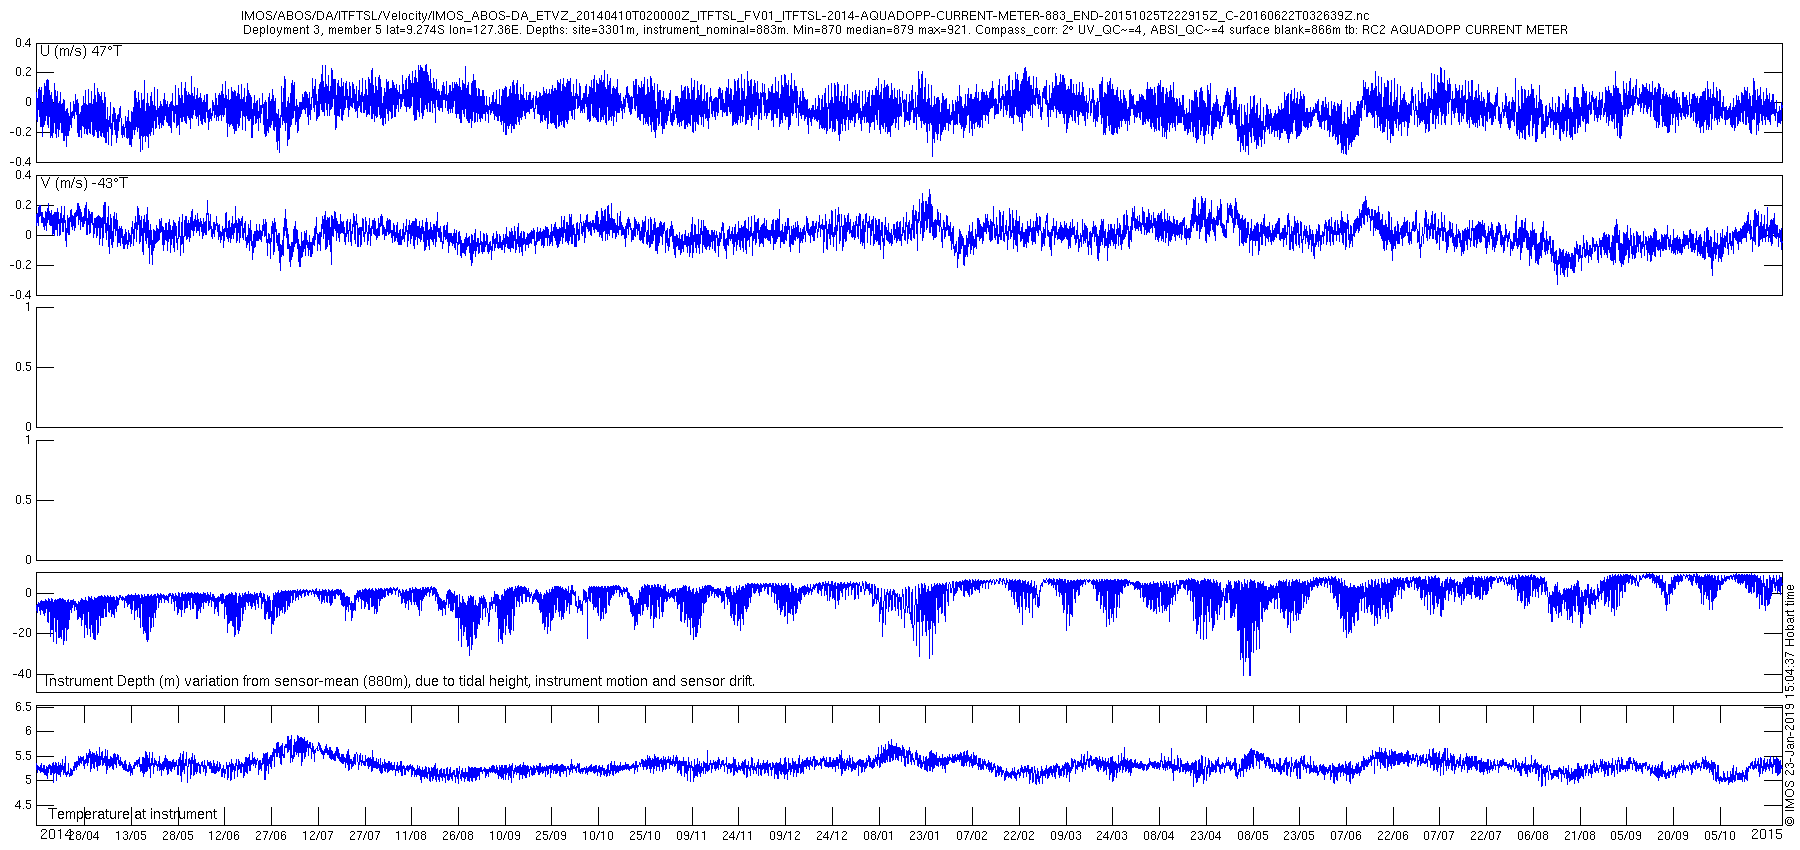
Task: Click the '10/09' date tick label
Action: (x=504, y=836)
